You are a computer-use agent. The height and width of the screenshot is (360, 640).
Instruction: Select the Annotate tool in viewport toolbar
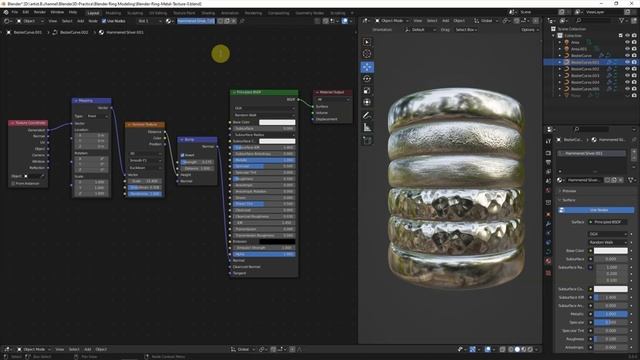click(x=367, y=116)
